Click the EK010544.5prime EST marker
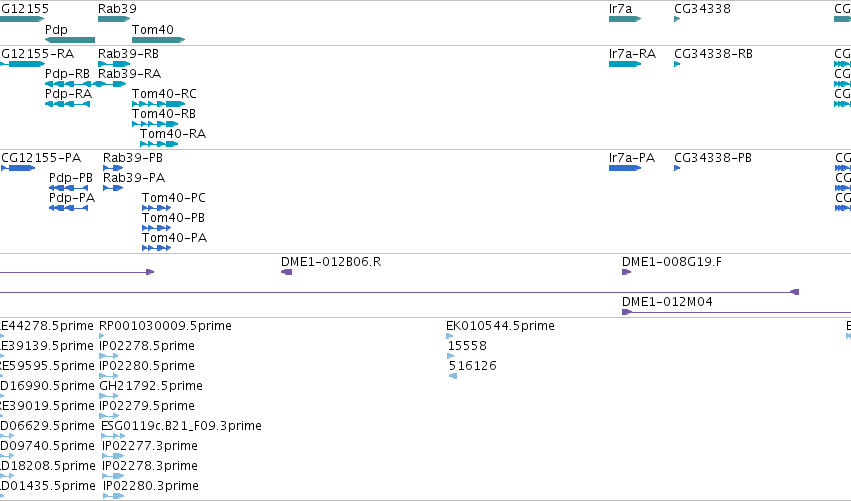The width and height of the screenshot is (851, 501). tap(449, 336)
